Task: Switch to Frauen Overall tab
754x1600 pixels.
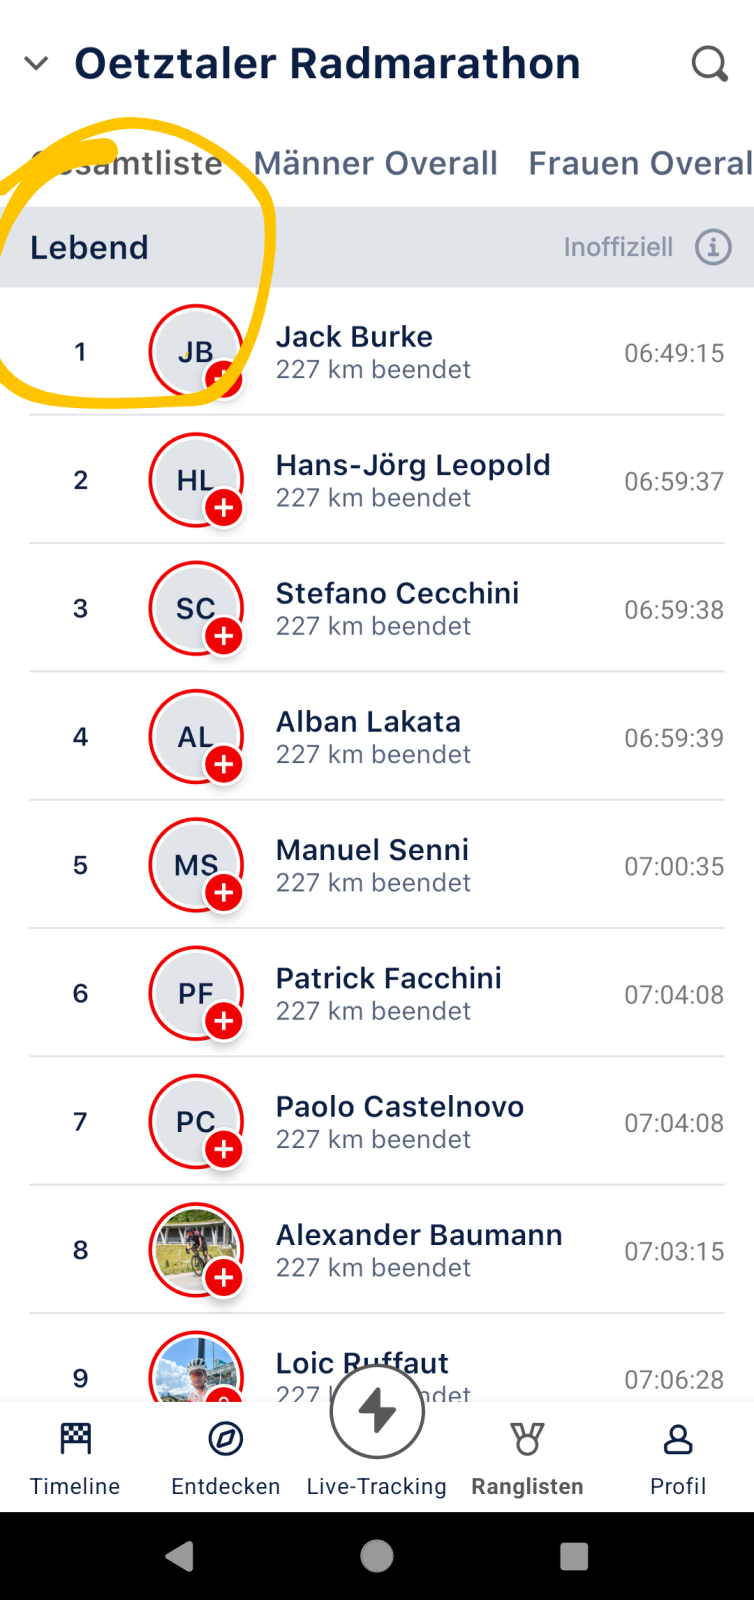Action: coord(640,163)
